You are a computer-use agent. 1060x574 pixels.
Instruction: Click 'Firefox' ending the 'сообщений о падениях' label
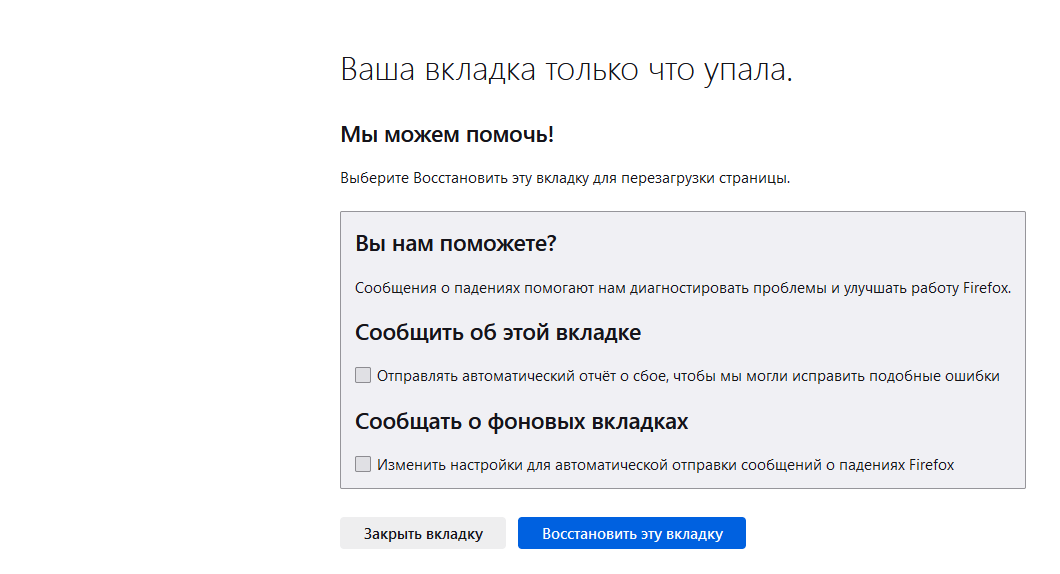(931, 464)
